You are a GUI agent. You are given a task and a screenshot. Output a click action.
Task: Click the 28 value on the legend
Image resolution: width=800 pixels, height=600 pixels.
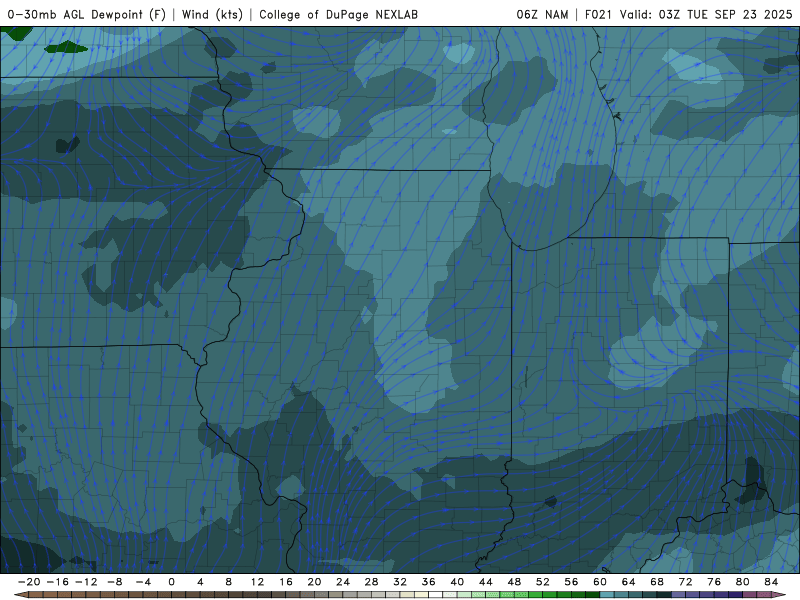(371, 582)
